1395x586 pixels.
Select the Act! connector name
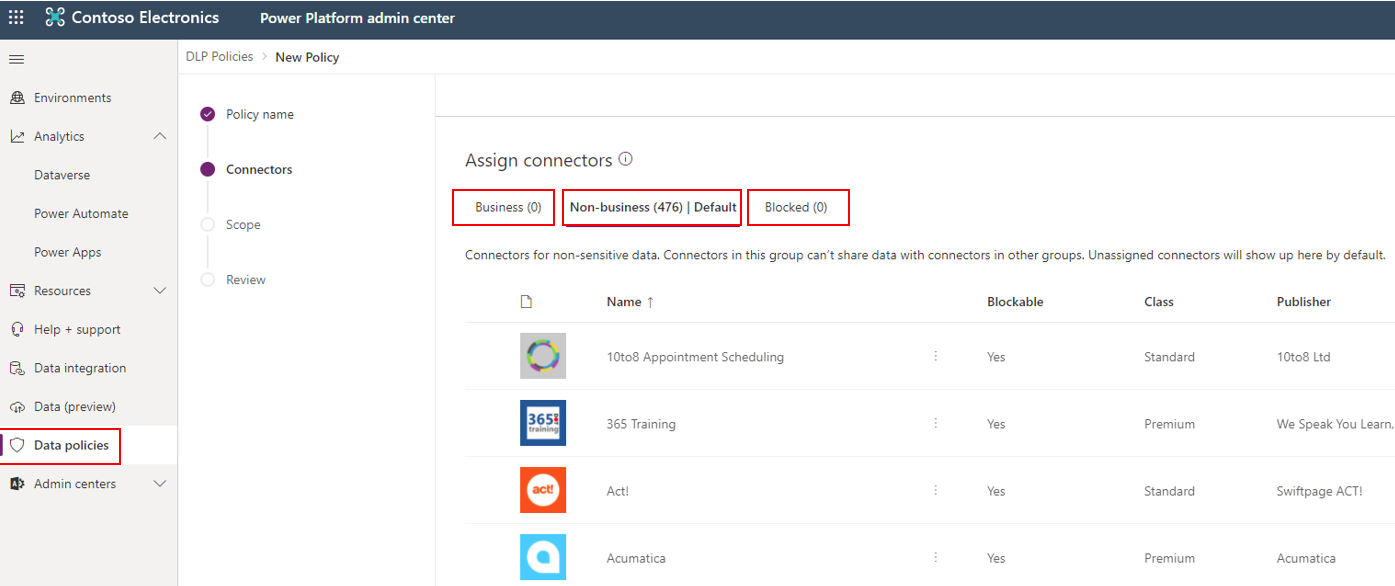click(618, 491)
